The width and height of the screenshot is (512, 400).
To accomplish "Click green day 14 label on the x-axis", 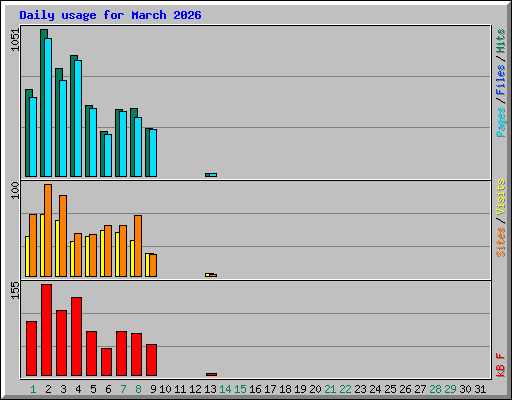I will point(225,389).
